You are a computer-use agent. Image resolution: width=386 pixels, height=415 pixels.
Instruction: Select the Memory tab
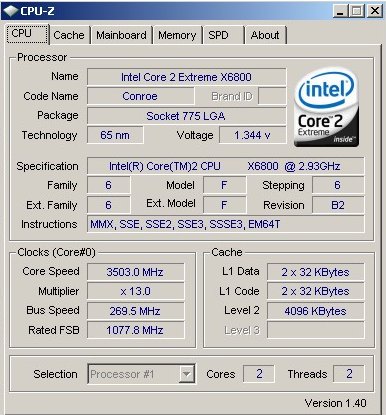tap(177, 35)
